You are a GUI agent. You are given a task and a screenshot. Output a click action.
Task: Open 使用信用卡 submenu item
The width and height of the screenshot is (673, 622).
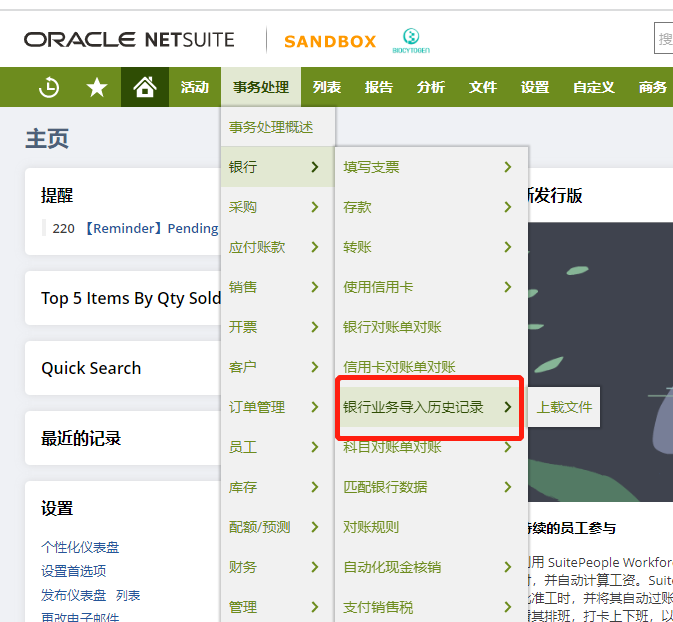(x=431, y=287)
